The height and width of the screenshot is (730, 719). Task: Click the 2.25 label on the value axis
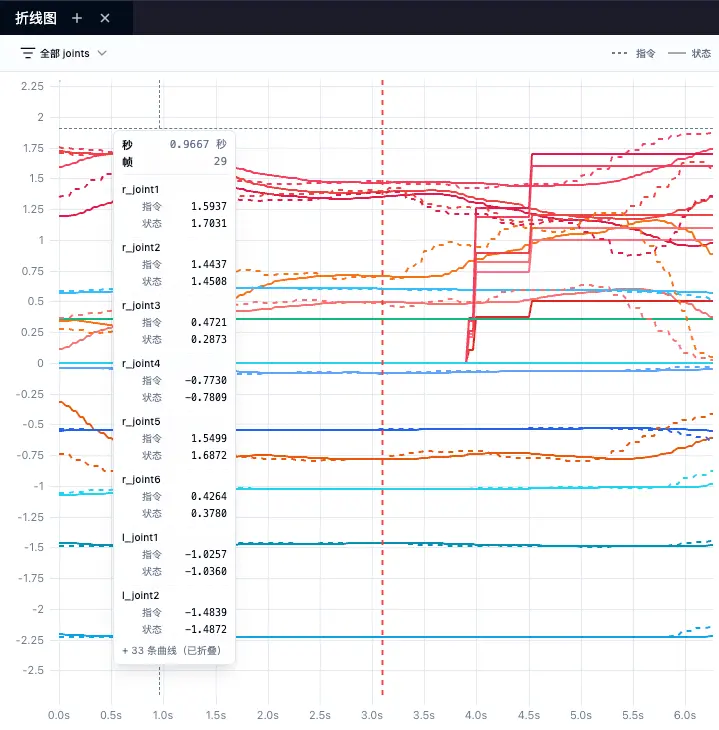pyautogui.click(x=32, y=87)
